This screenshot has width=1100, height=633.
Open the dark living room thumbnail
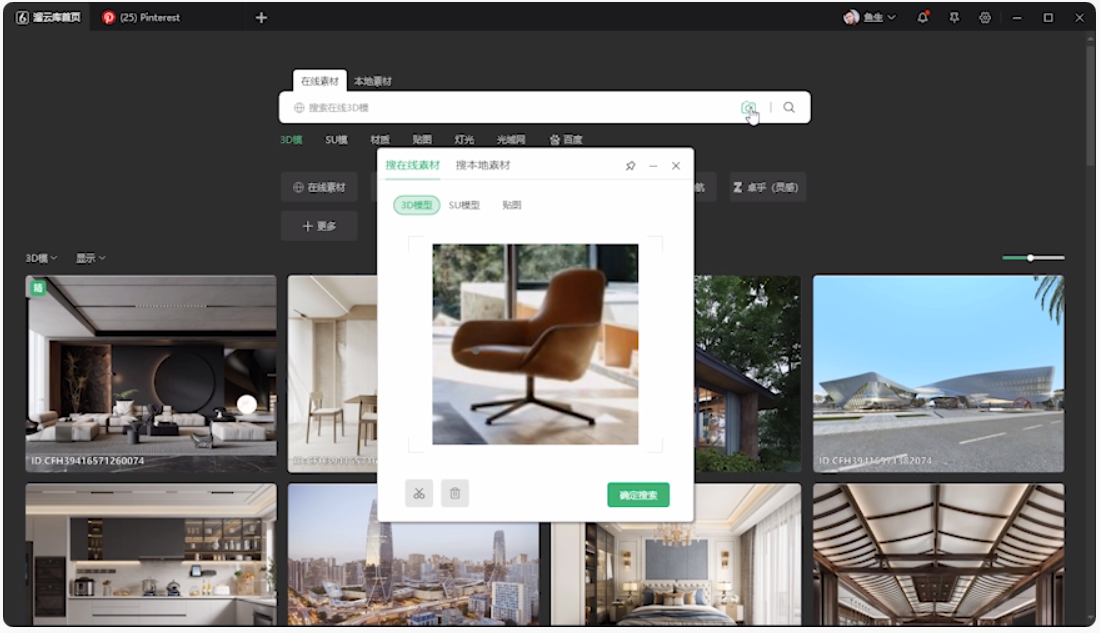[x=151, y=373]
